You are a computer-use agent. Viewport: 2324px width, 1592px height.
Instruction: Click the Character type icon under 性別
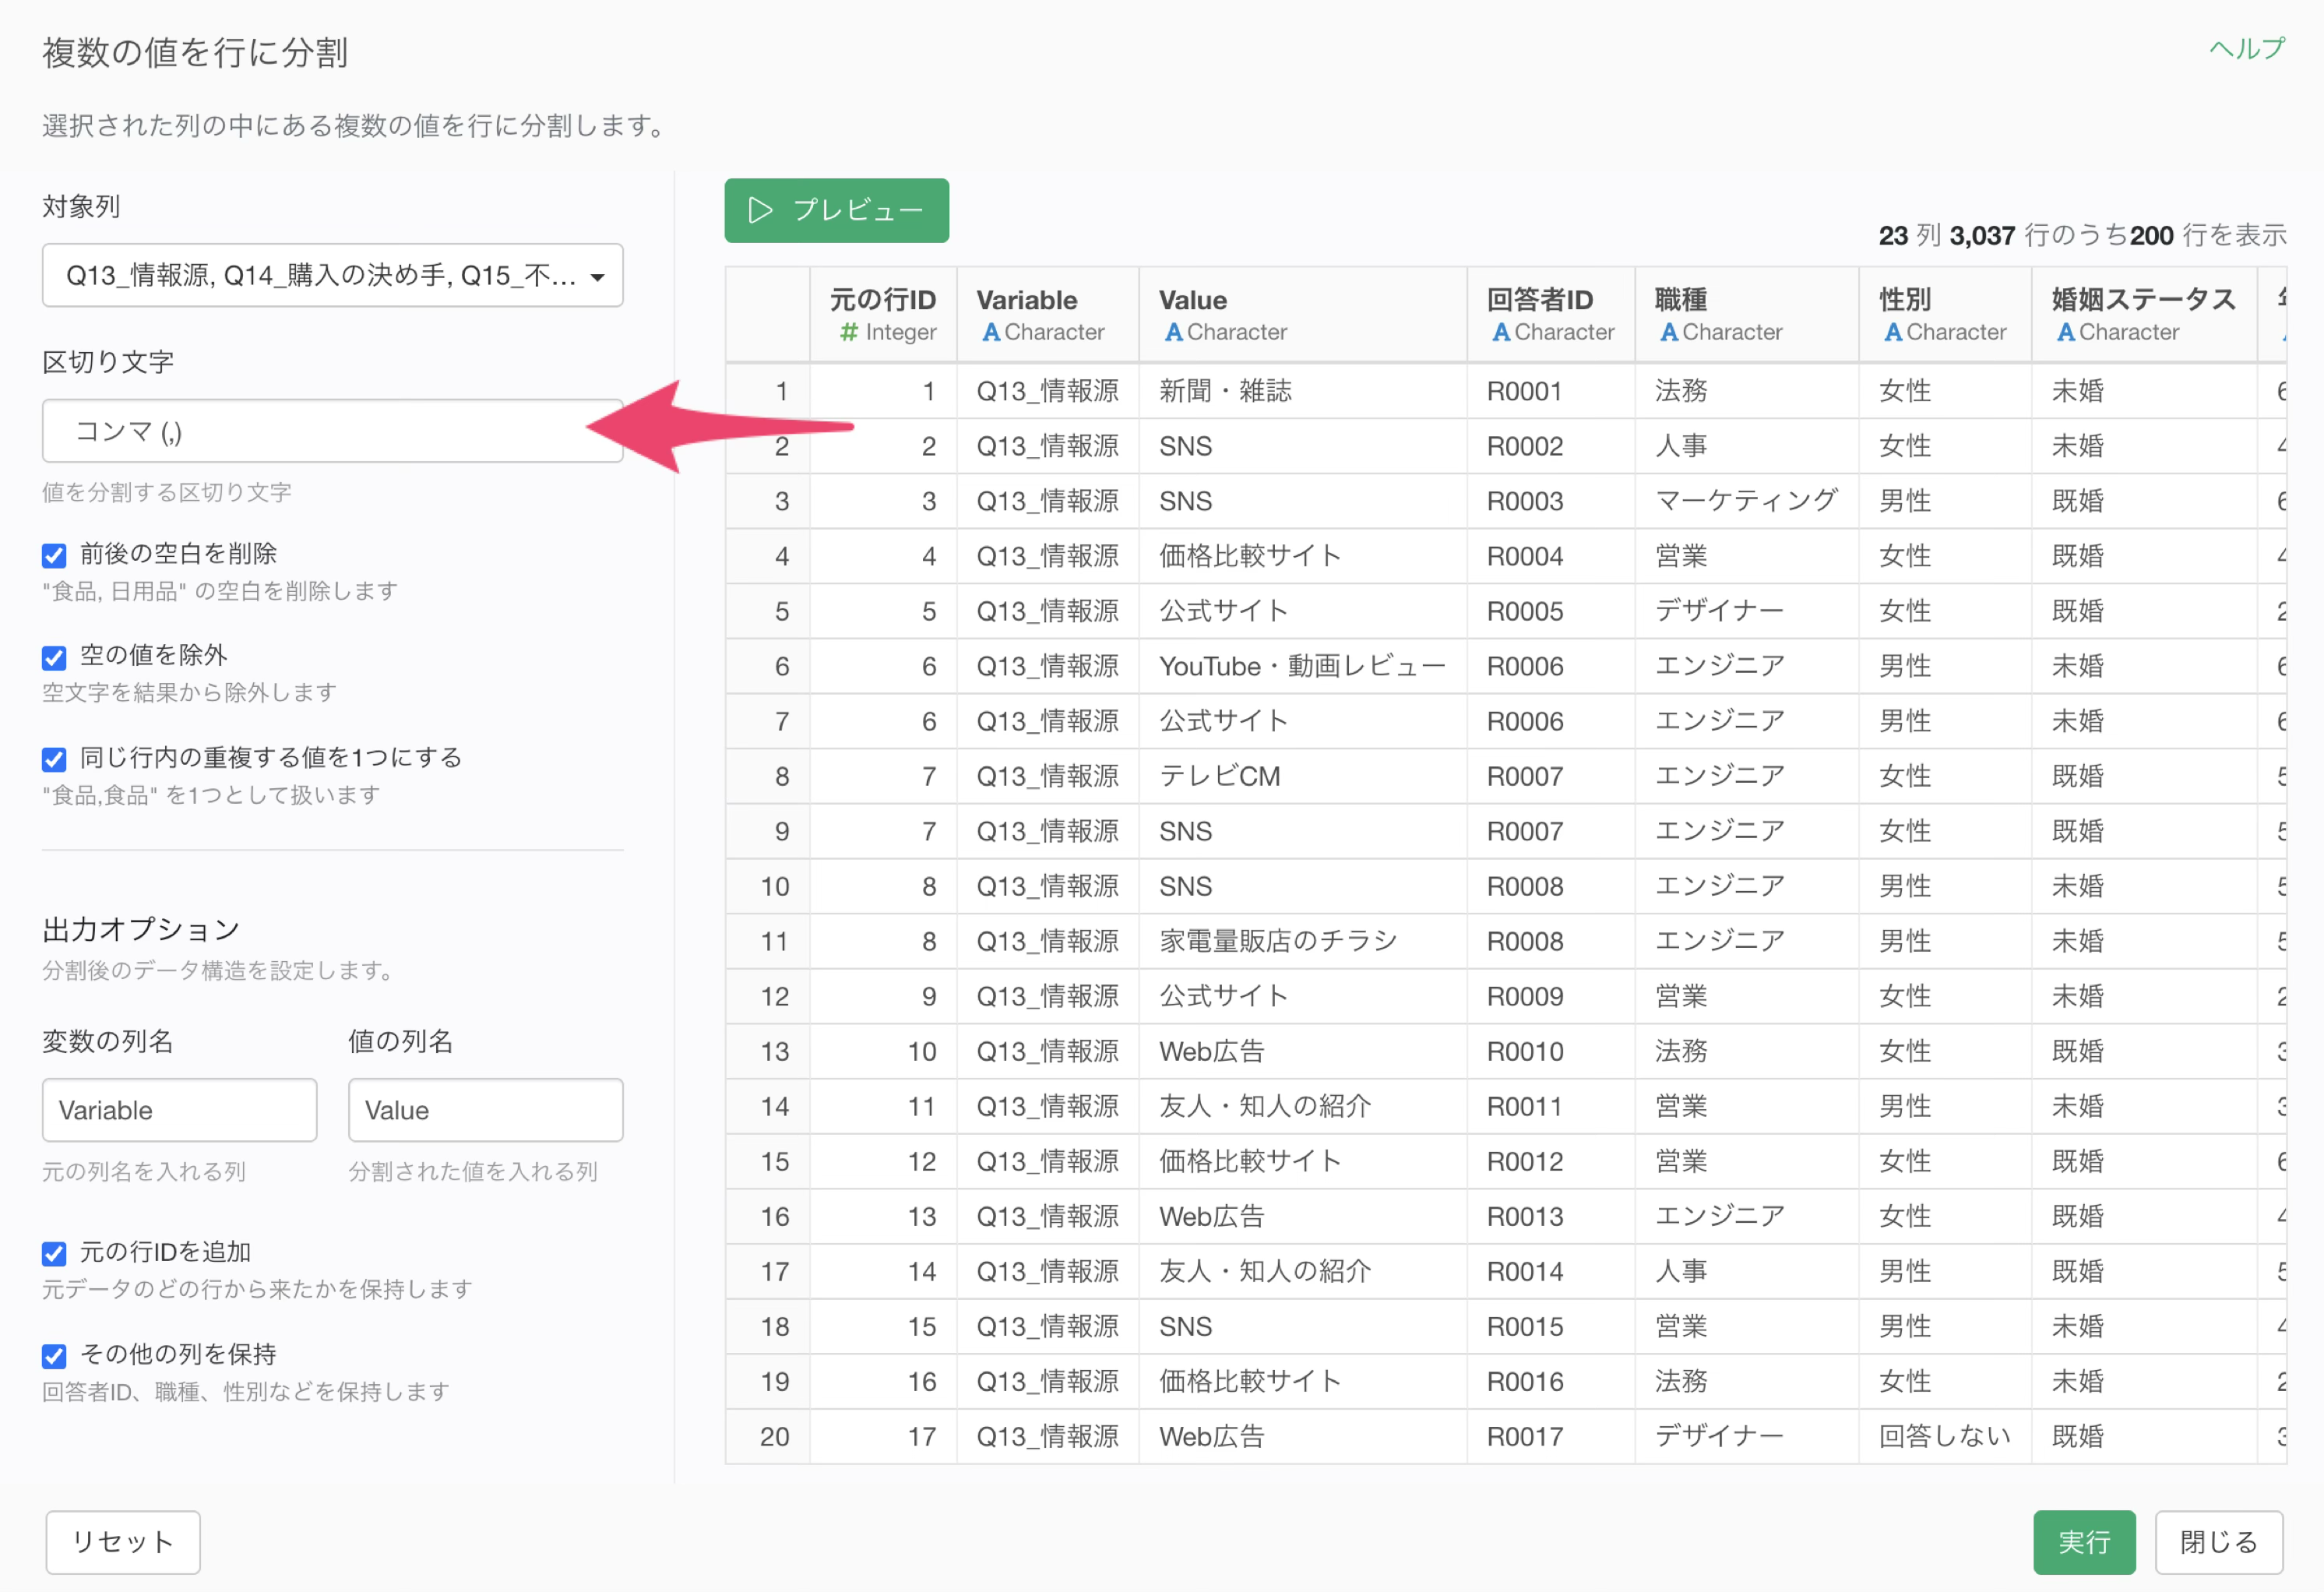click(x=1892, y=332)
